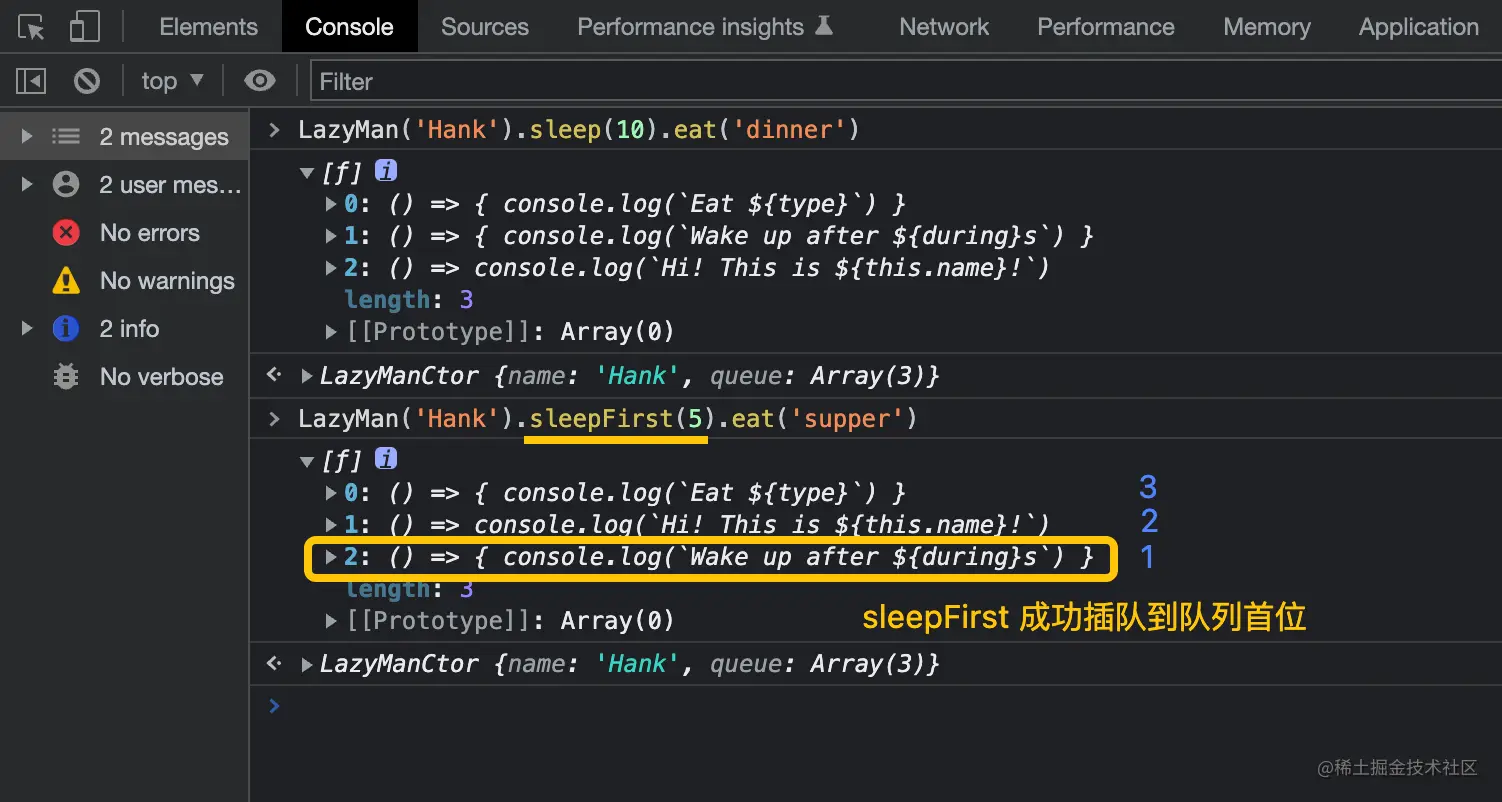This screenshot has height=802, width=1502.
Task: Open the top JavaScript context dropdown
Action: pos(172,81)
